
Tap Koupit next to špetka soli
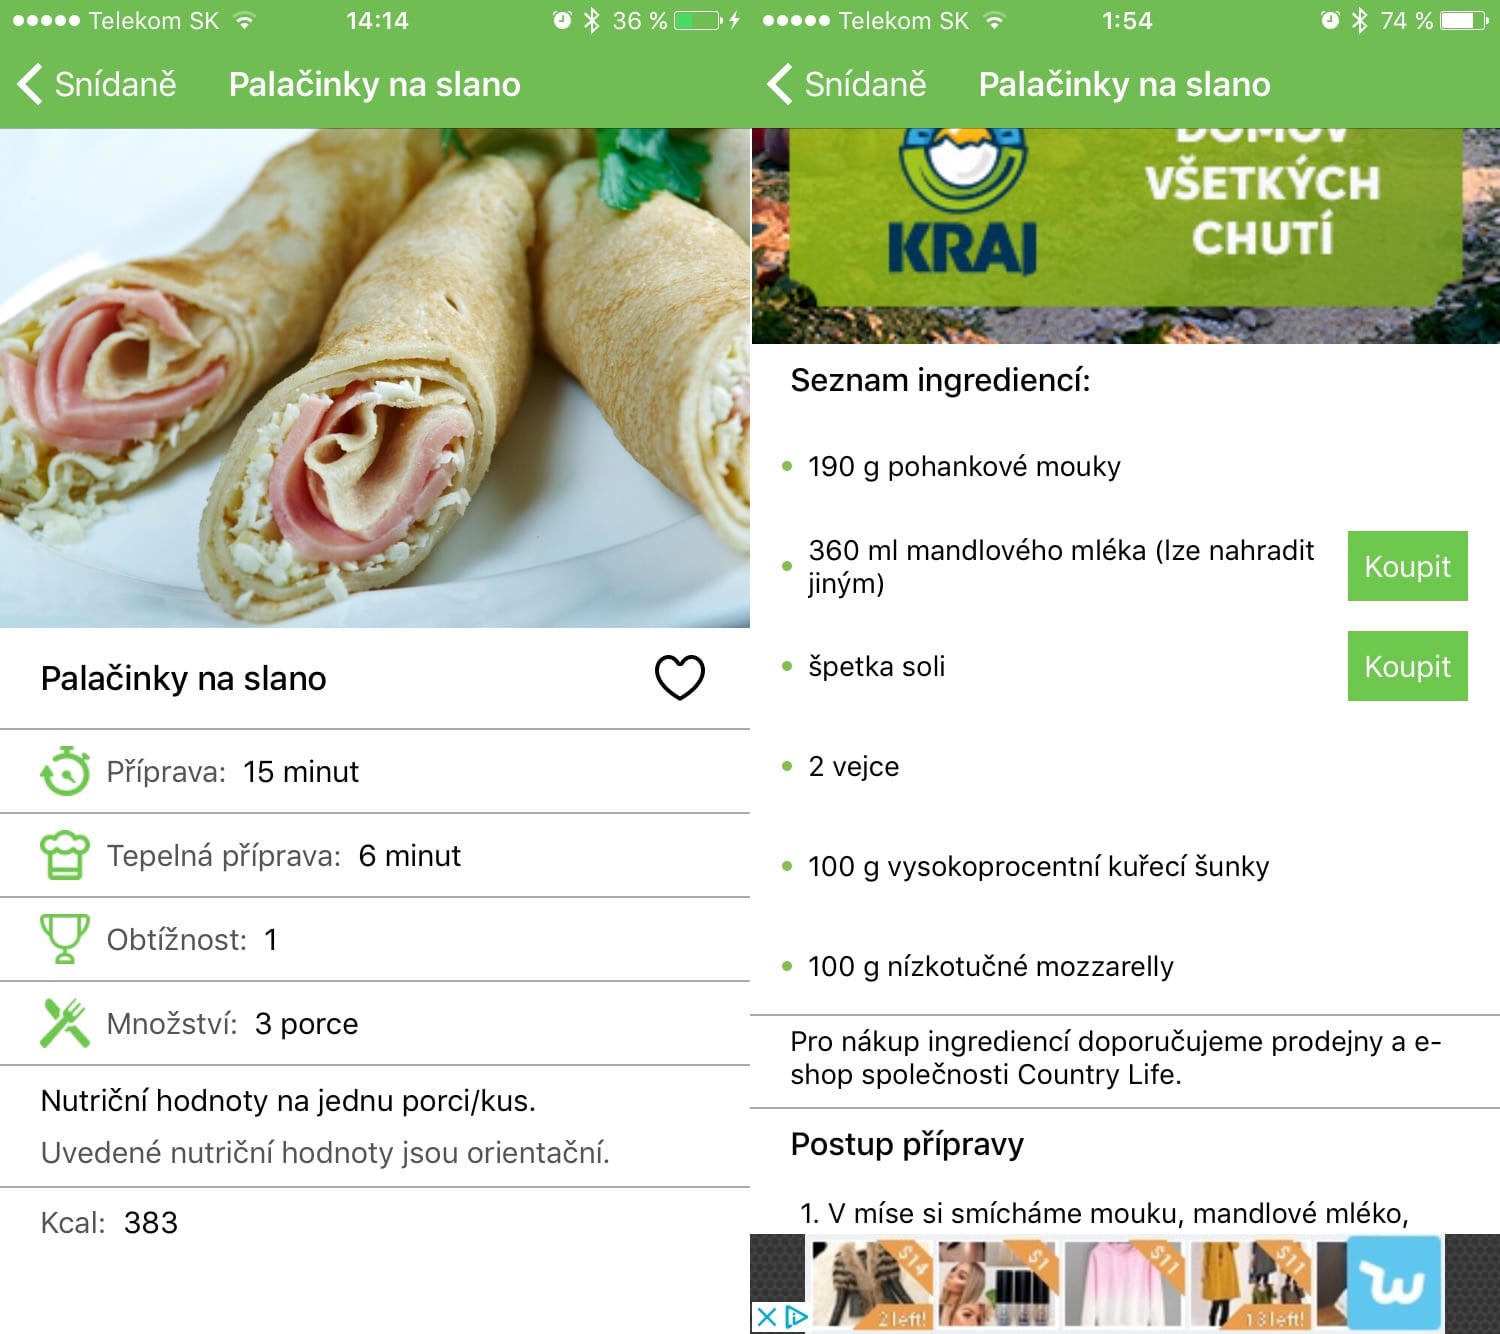pyautogui.click(x=1407, y=666)
